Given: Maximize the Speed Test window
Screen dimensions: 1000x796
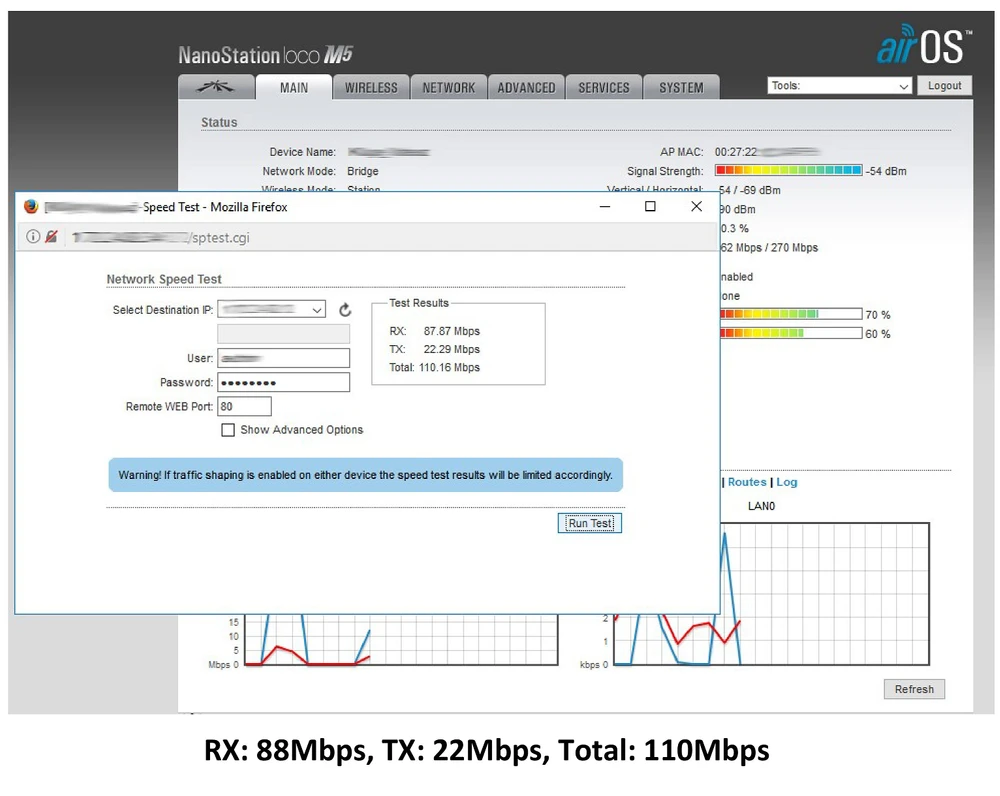Looking at the screenshot, I should click(650, 207).
